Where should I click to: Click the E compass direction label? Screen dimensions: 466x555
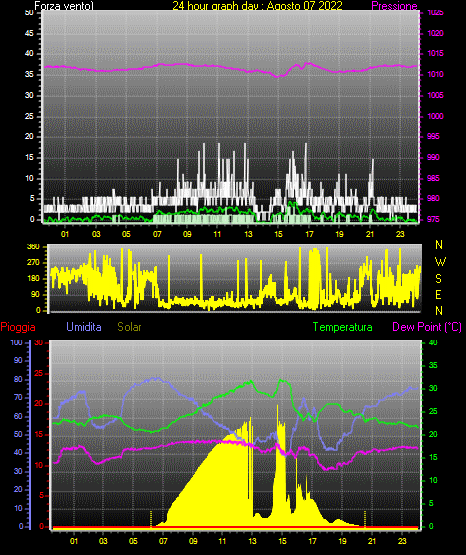(x=438, y=295)
